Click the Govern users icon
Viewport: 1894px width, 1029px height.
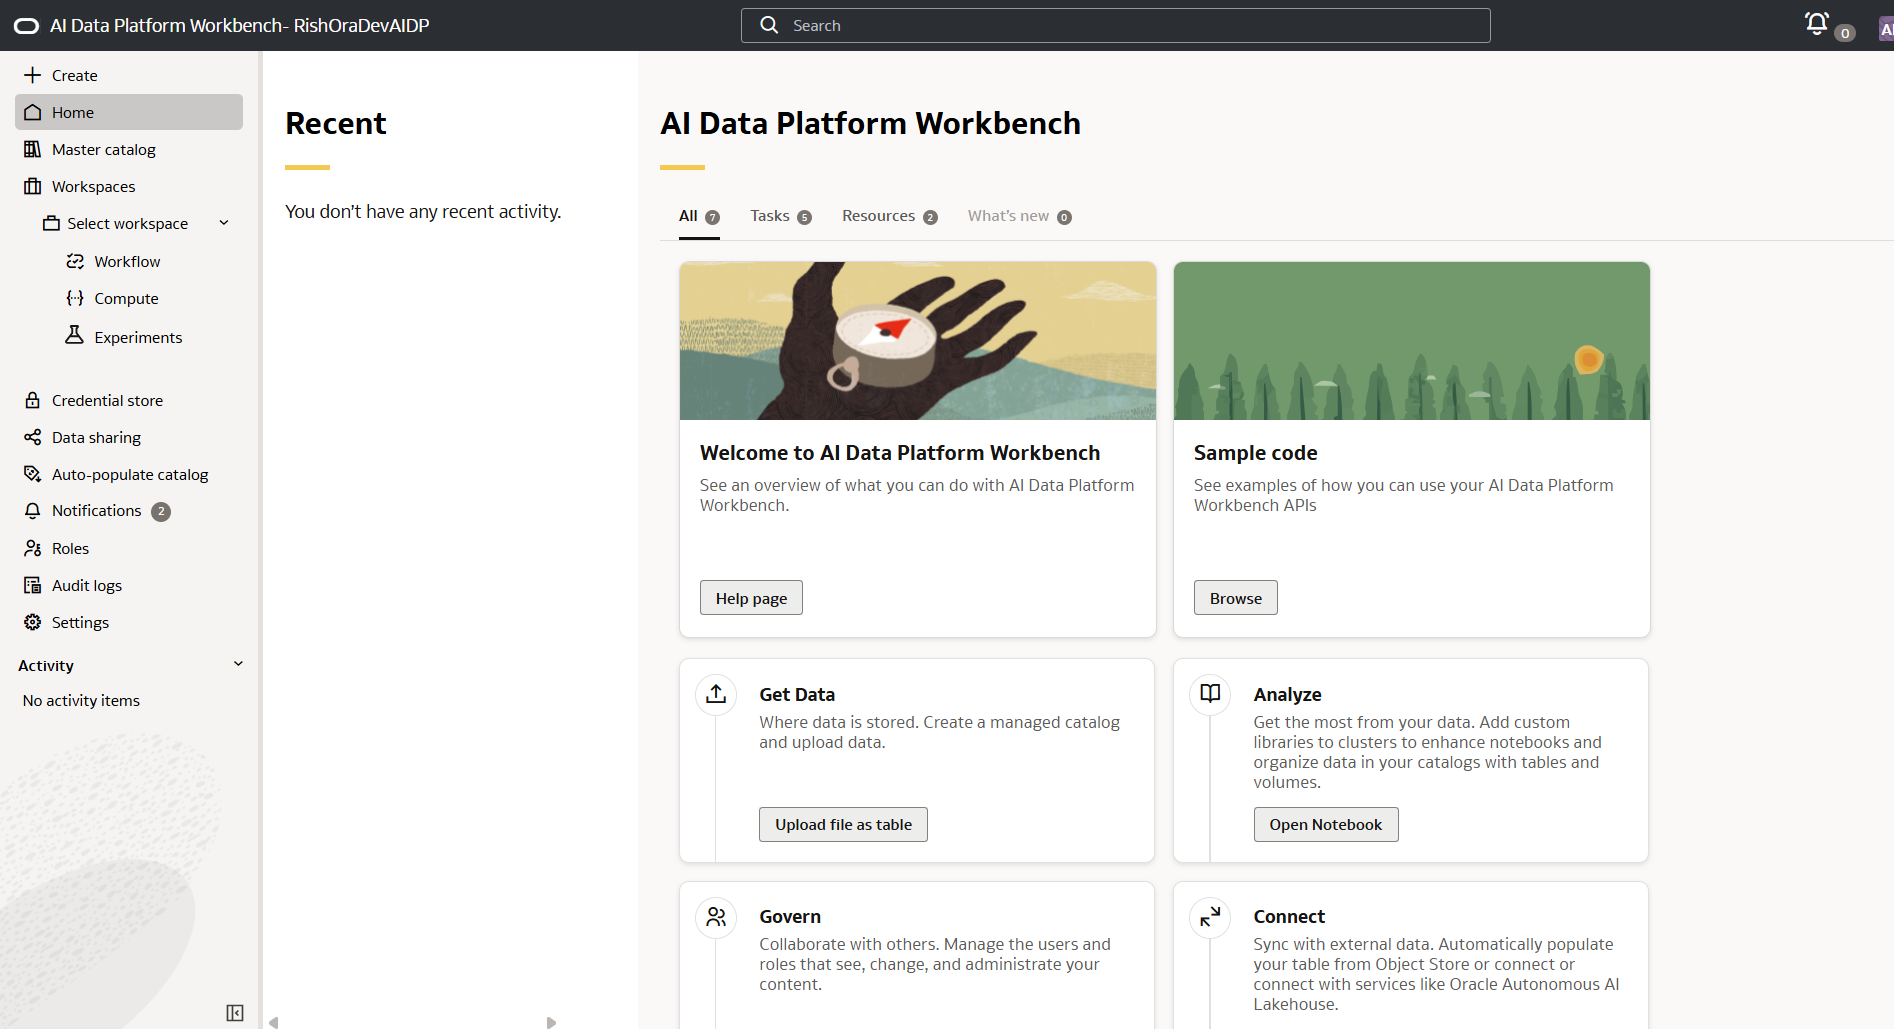pyautogui.click(x=716, y=916)
